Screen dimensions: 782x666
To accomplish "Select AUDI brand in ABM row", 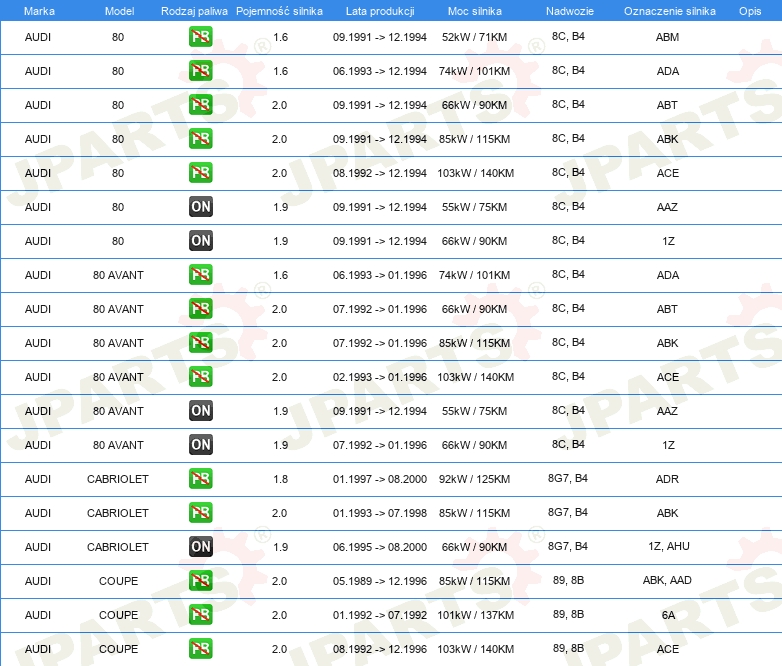I will (x=38, y=37).
